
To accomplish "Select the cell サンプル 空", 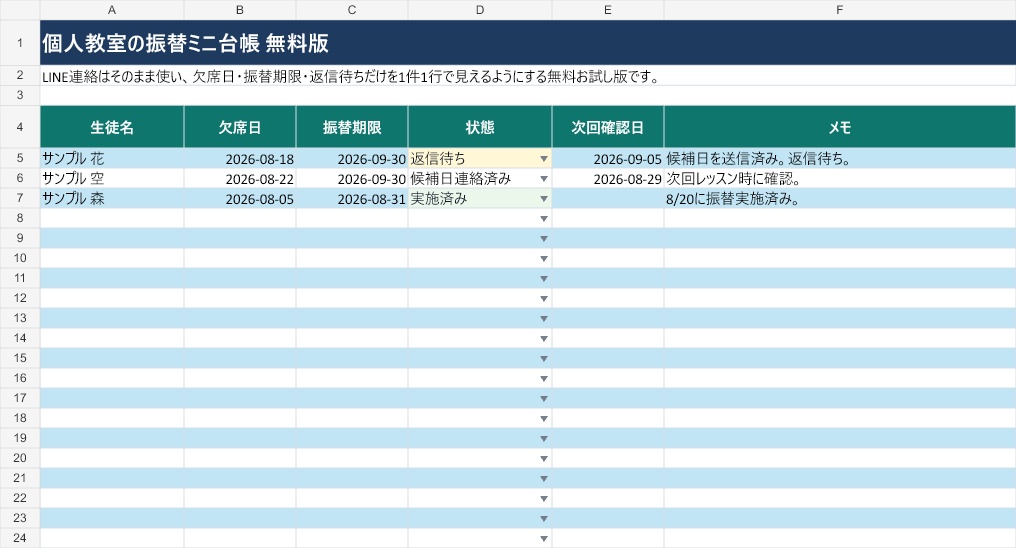I will (112, 179).
